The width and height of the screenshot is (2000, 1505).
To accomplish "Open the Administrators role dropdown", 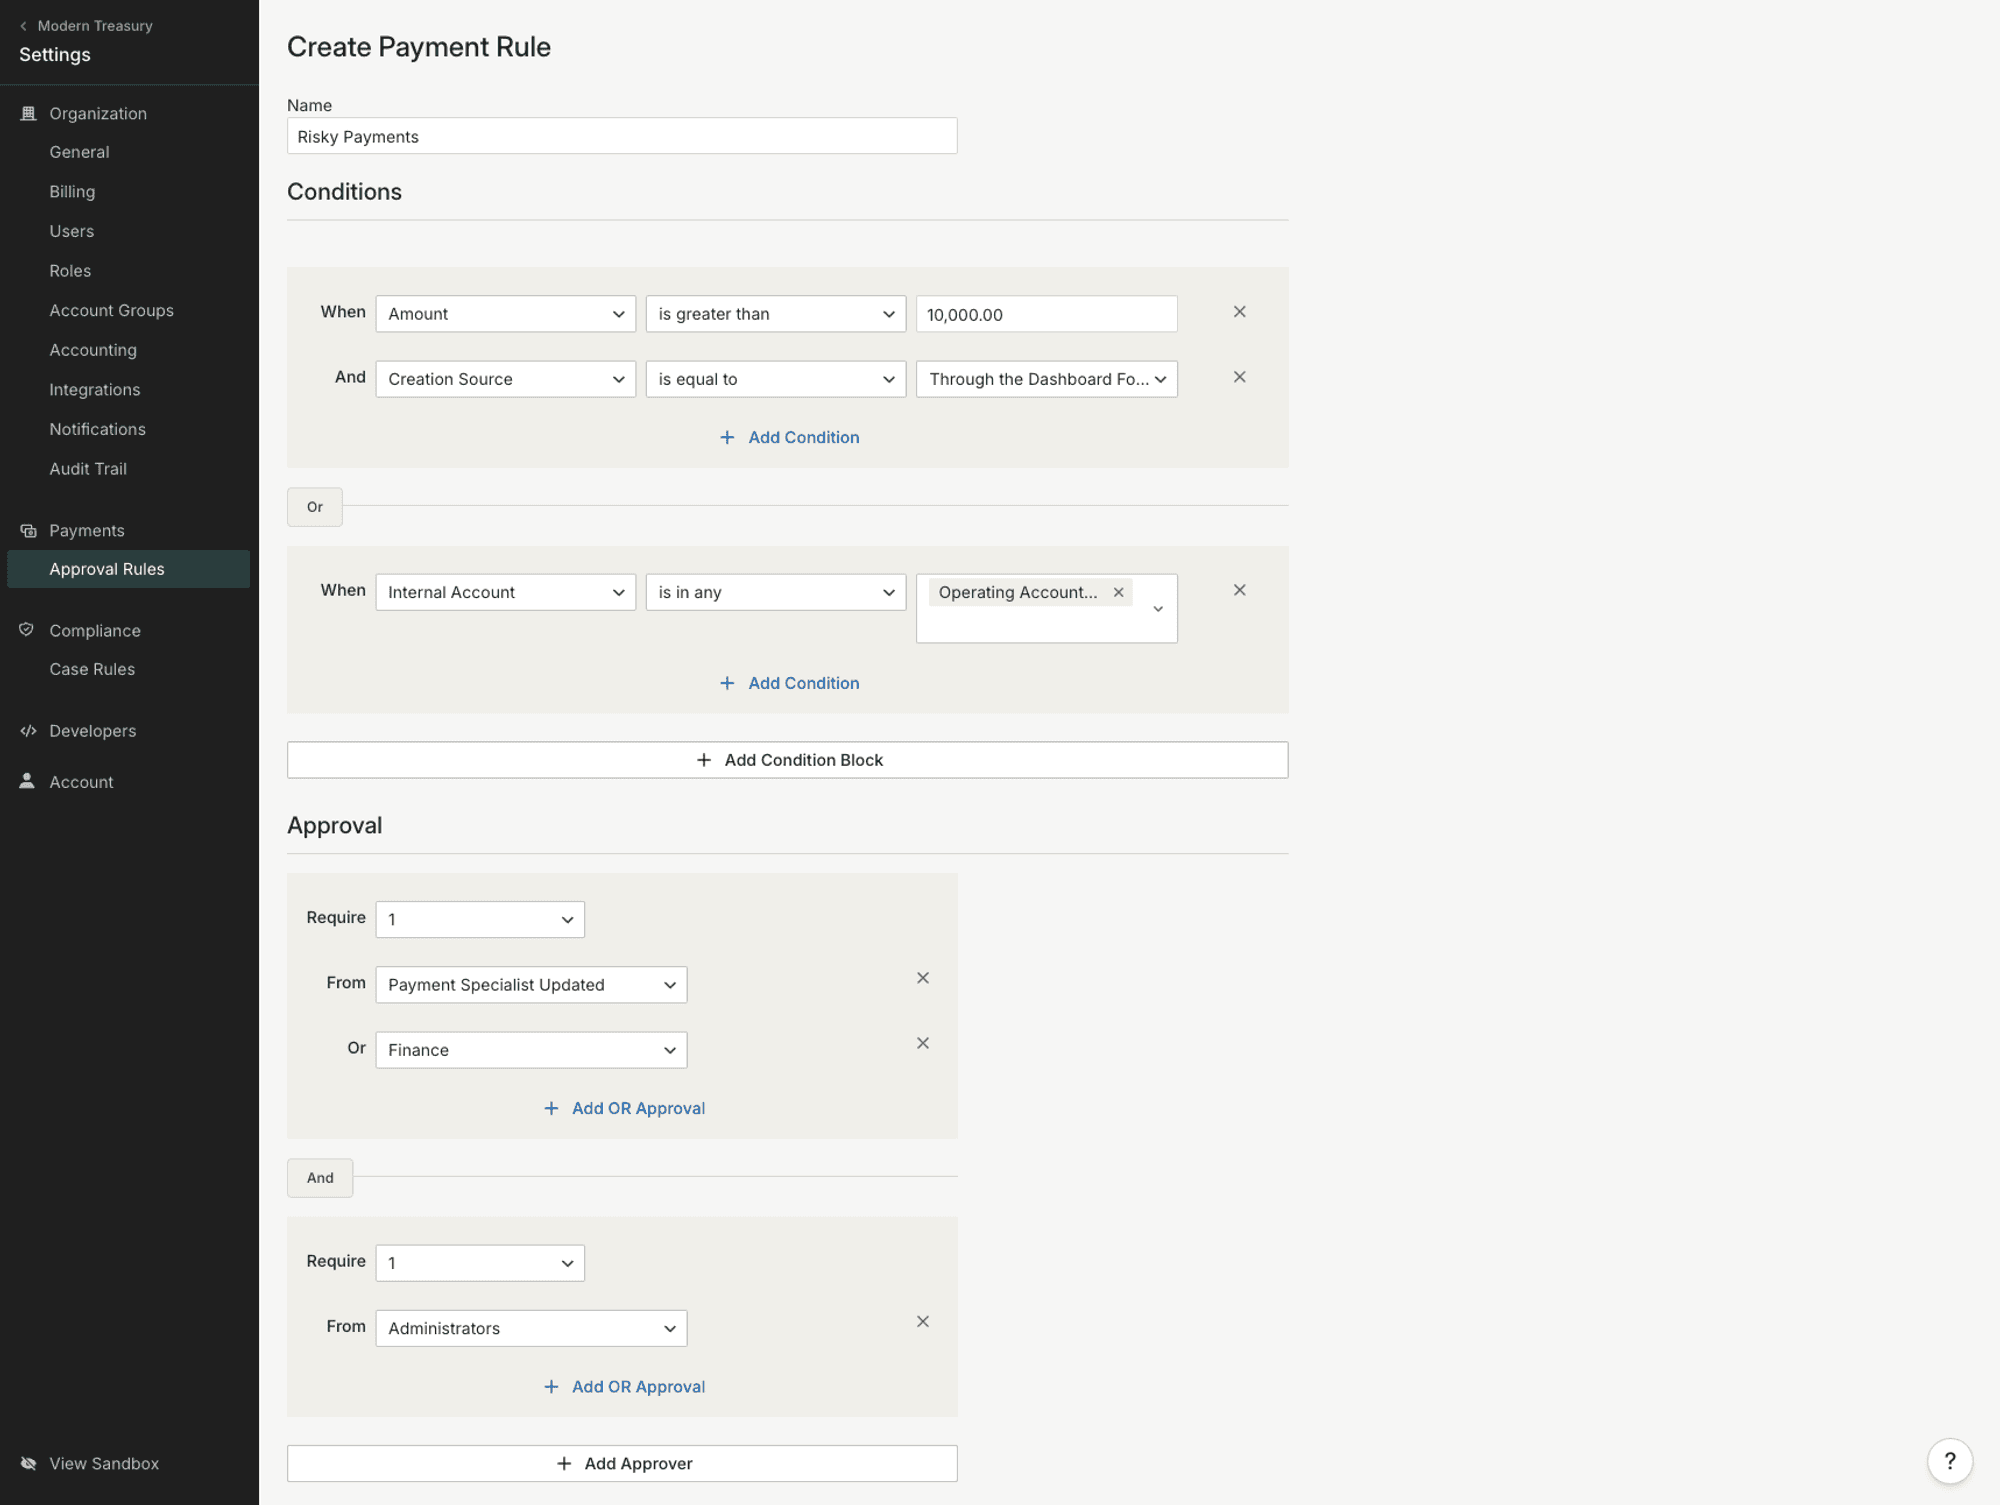I will pyautogui.click(x=530, y=1328).
